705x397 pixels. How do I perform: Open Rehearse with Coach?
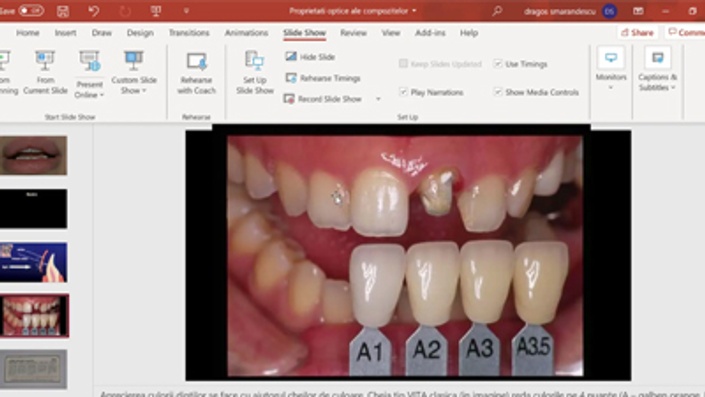click(x=196, y=72)
